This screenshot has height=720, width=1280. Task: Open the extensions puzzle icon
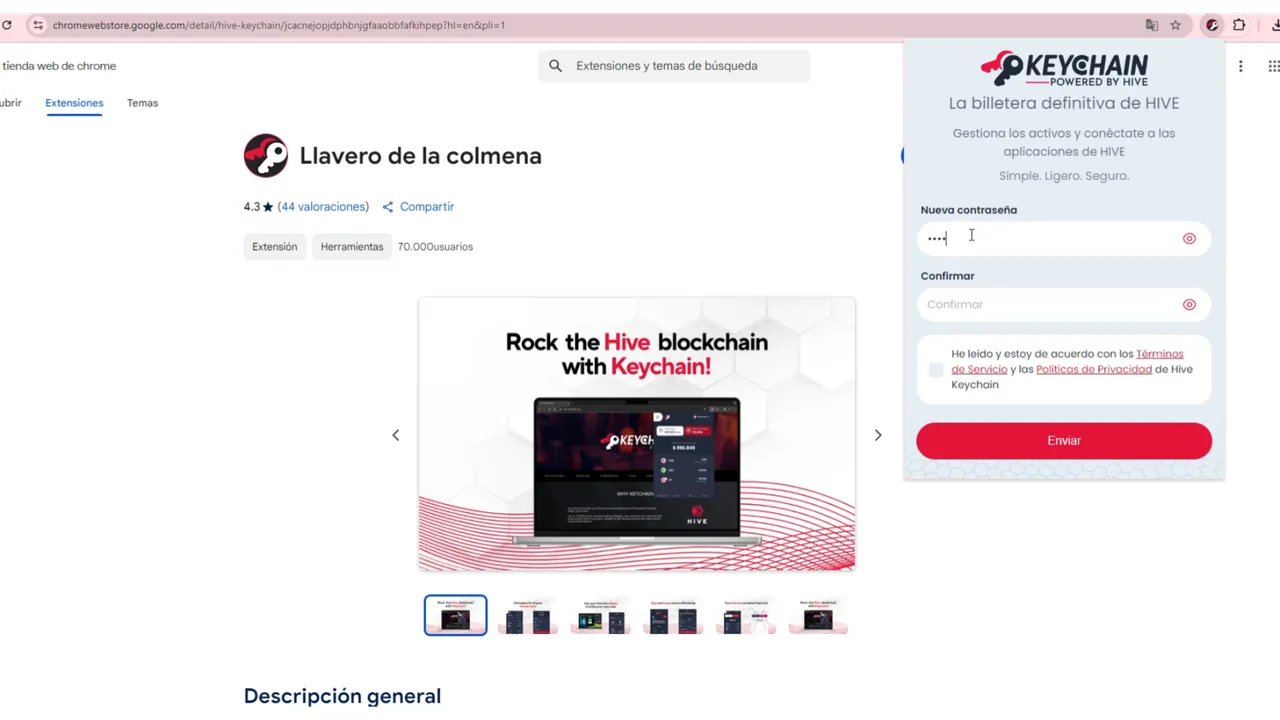(x=1239, y=25)
